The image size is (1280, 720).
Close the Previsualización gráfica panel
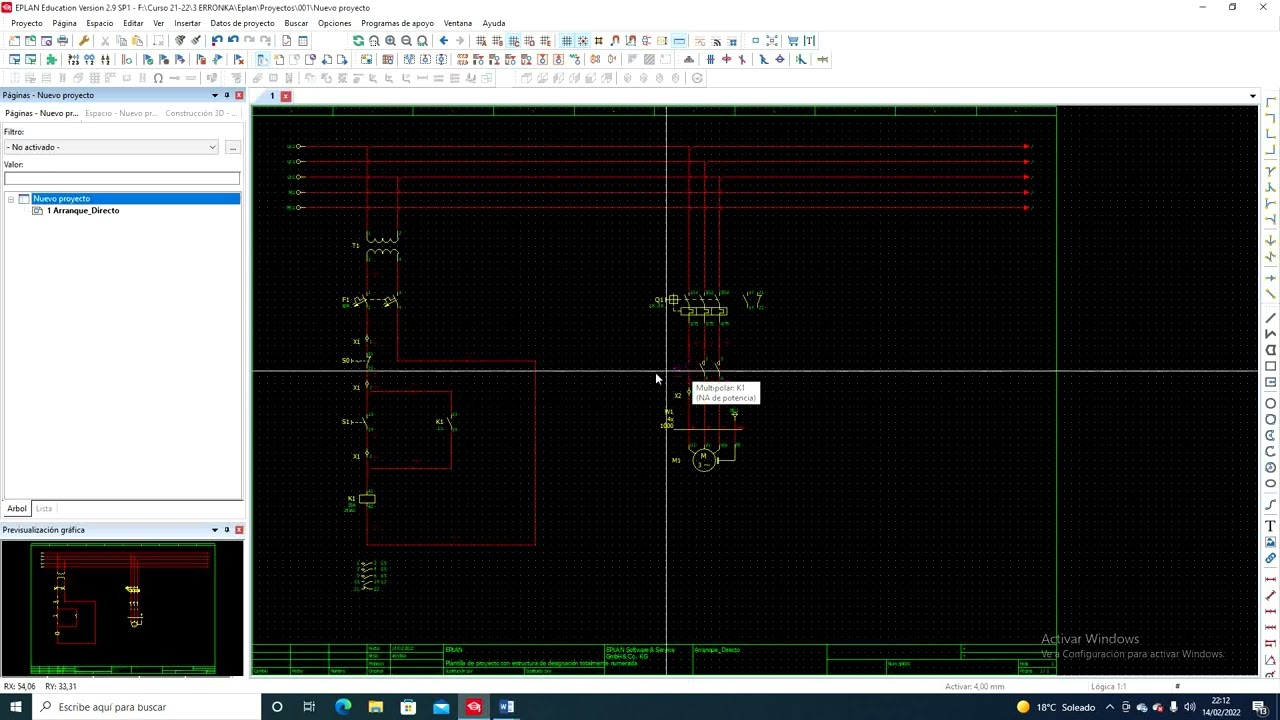coord(239,530)
